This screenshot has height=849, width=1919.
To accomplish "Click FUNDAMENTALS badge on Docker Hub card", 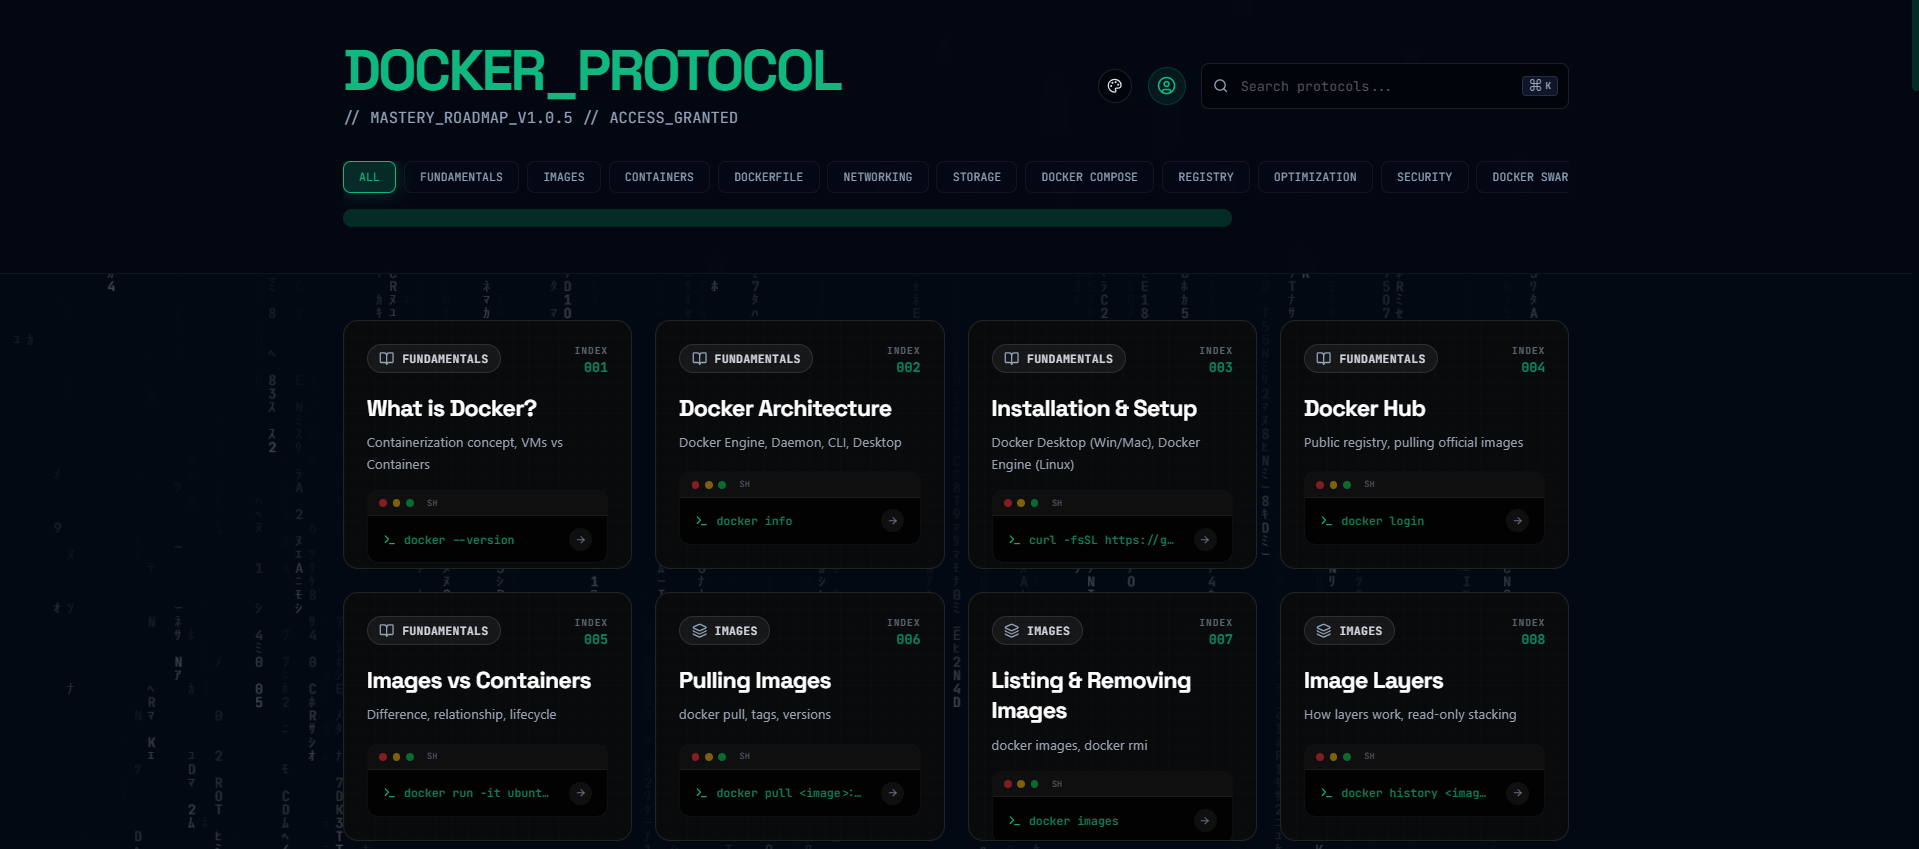I will (x=1370, y=359).
